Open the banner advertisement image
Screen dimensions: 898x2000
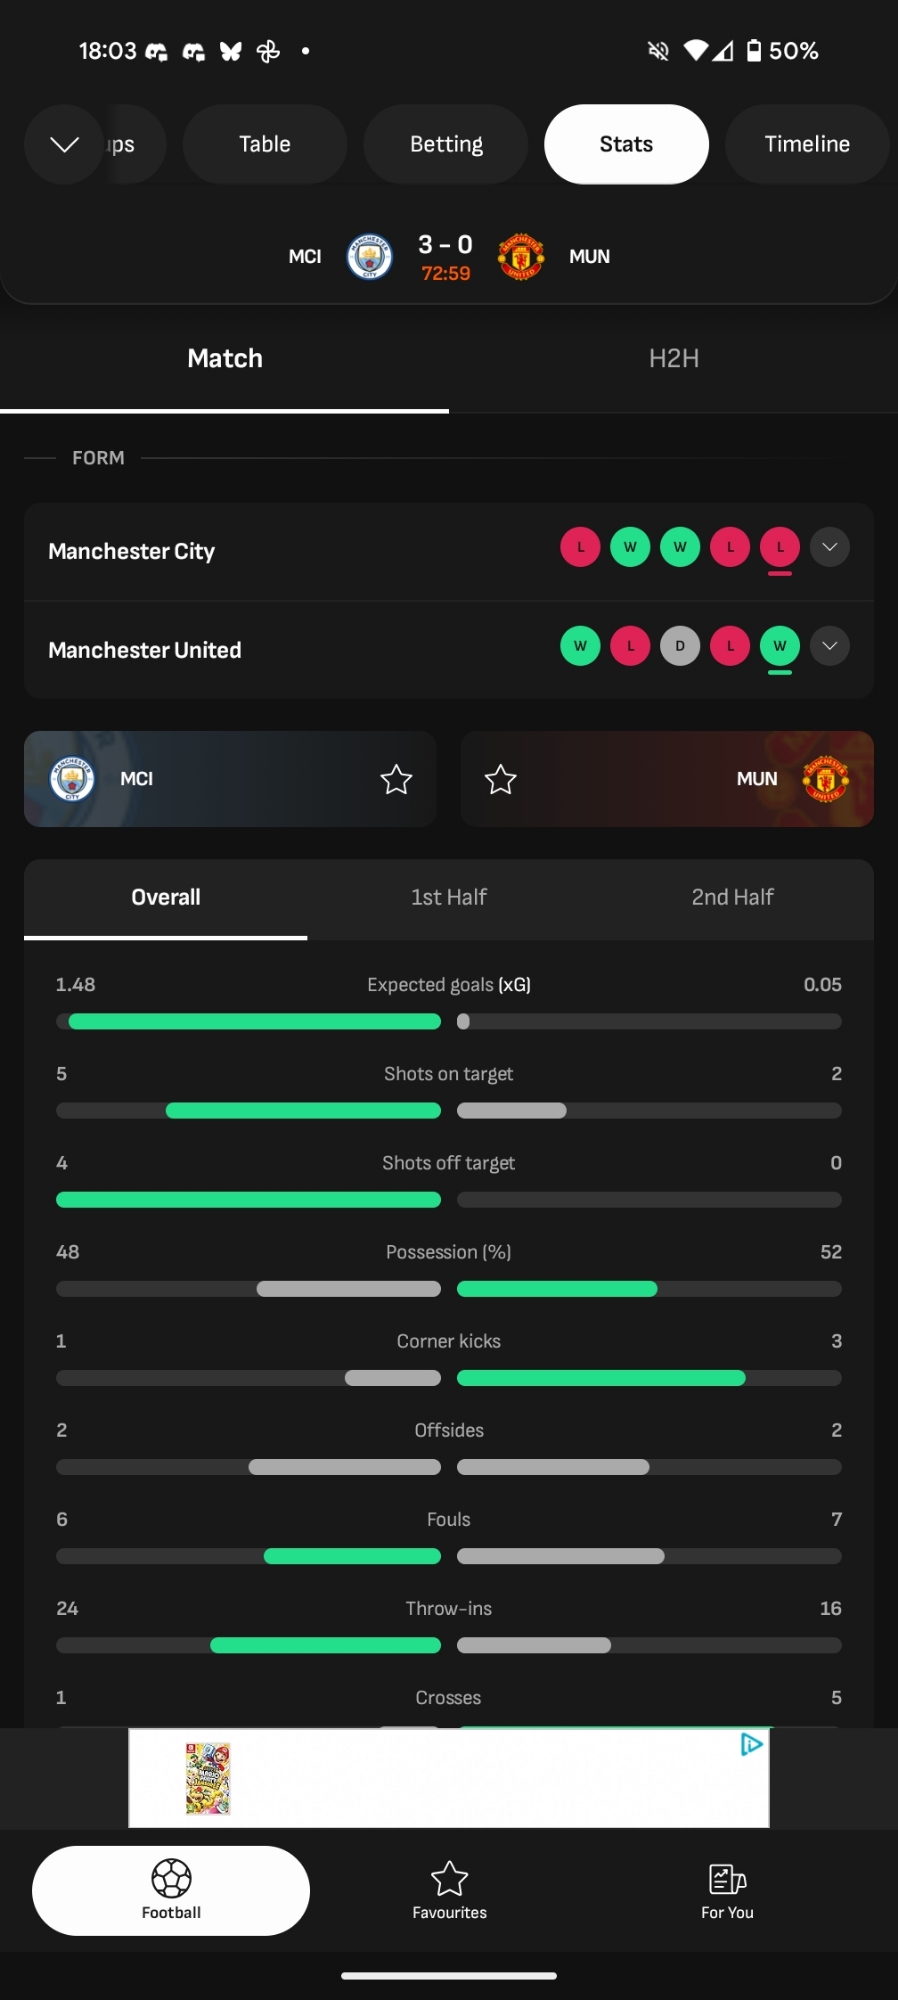pyautogui.click(x=208, y=1778)
